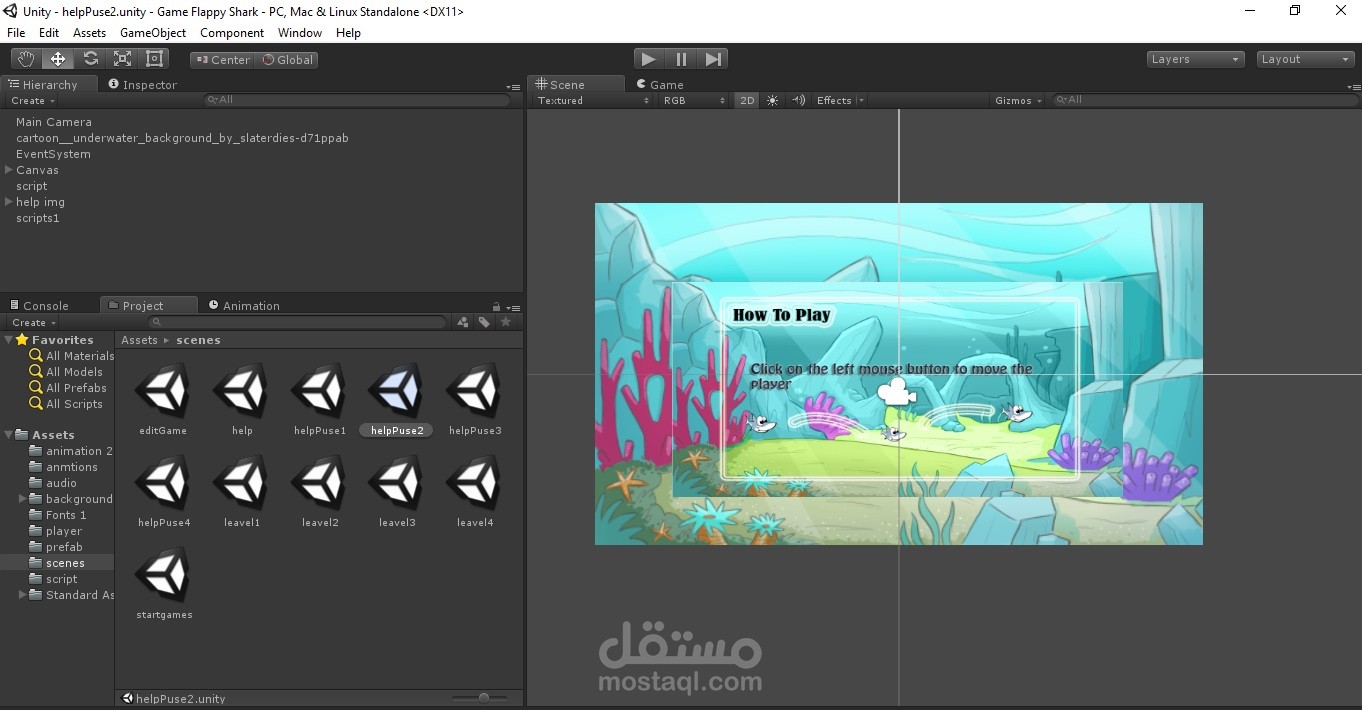The image size is (1362, 710).
Task: Click the Pause button
Action: 681,59
